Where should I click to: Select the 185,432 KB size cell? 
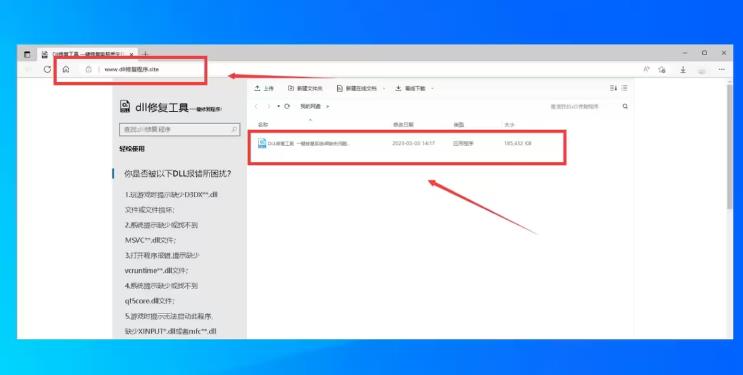pyautogui.click(x=518, y=143)
